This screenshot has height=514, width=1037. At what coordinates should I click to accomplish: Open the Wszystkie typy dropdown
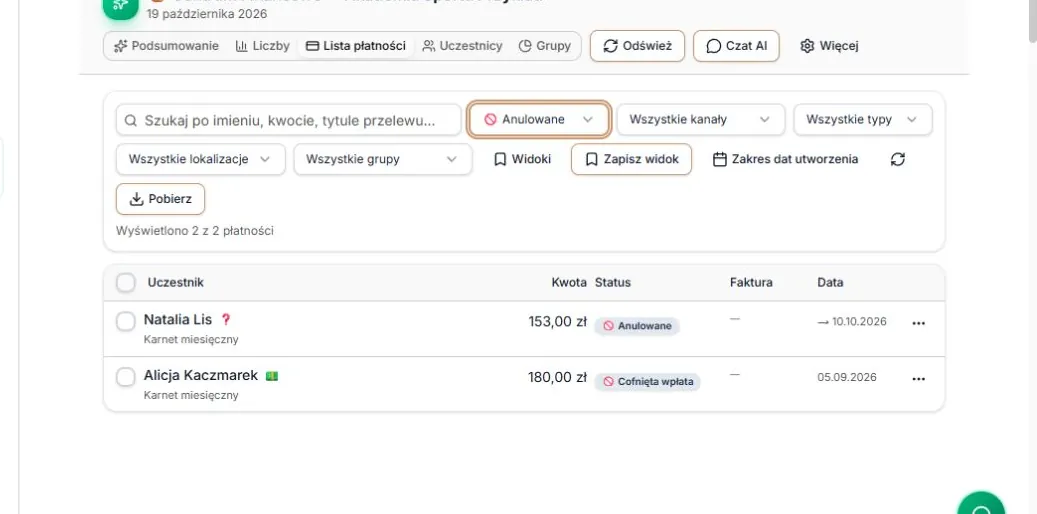pyautogui.click(x=862, y=120)
